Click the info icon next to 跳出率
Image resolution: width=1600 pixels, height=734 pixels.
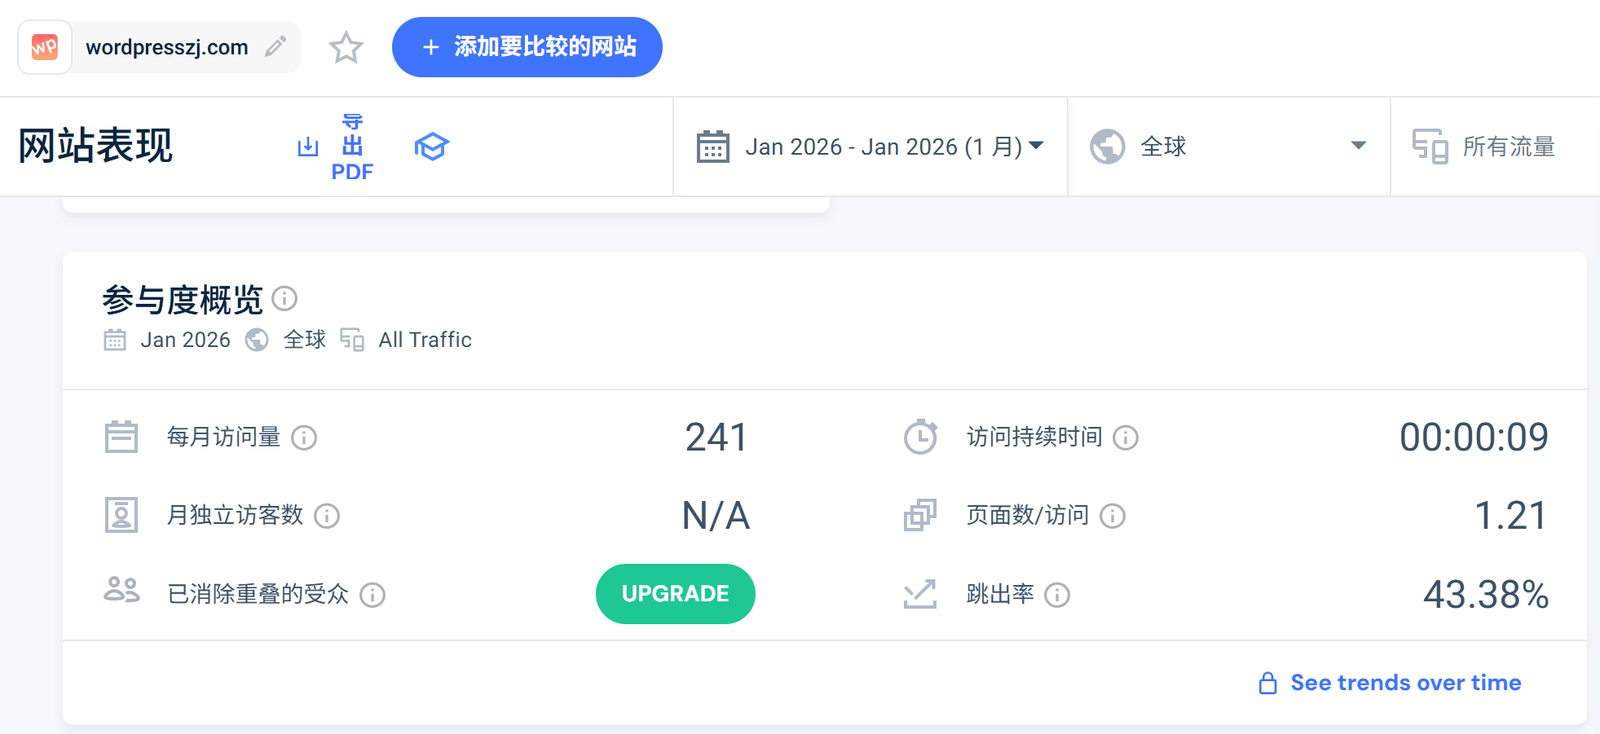(1060, 595)
